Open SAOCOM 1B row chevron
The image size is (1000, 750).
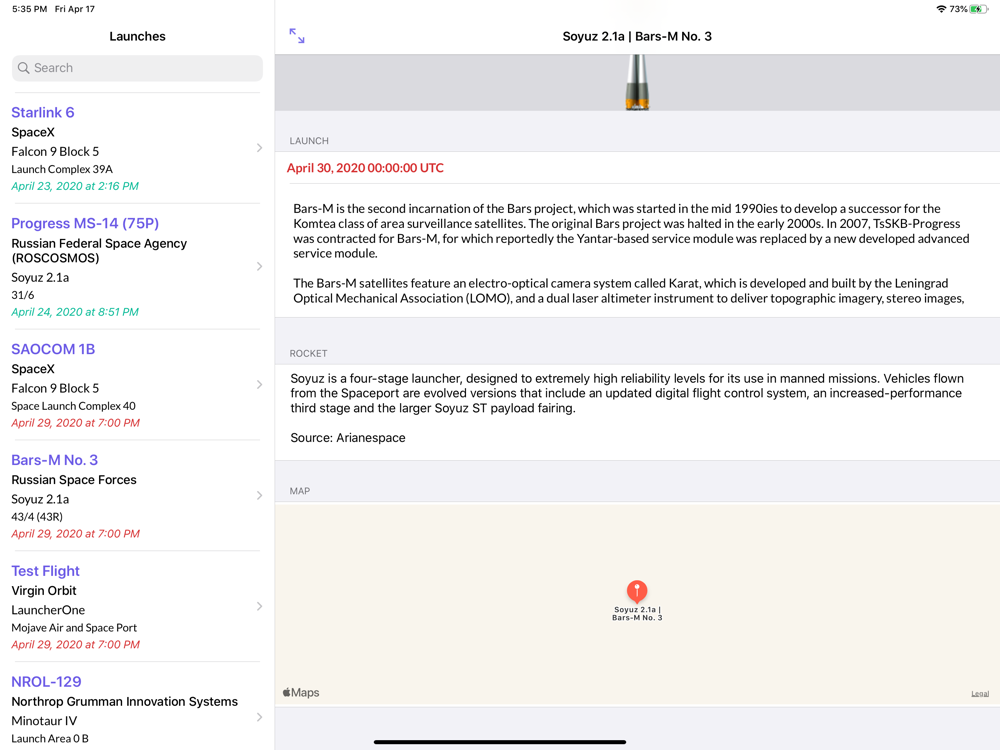coord(259,385)
